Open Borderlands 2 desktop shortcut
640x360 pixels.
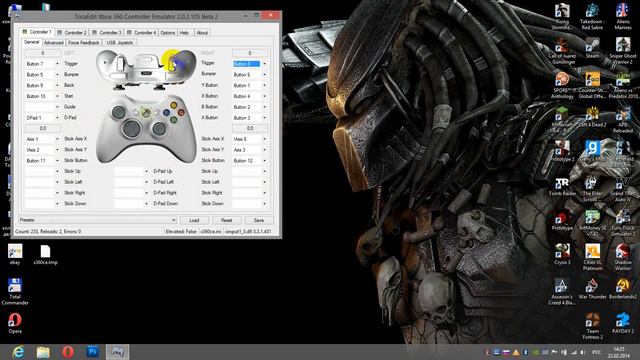point(623,289)
